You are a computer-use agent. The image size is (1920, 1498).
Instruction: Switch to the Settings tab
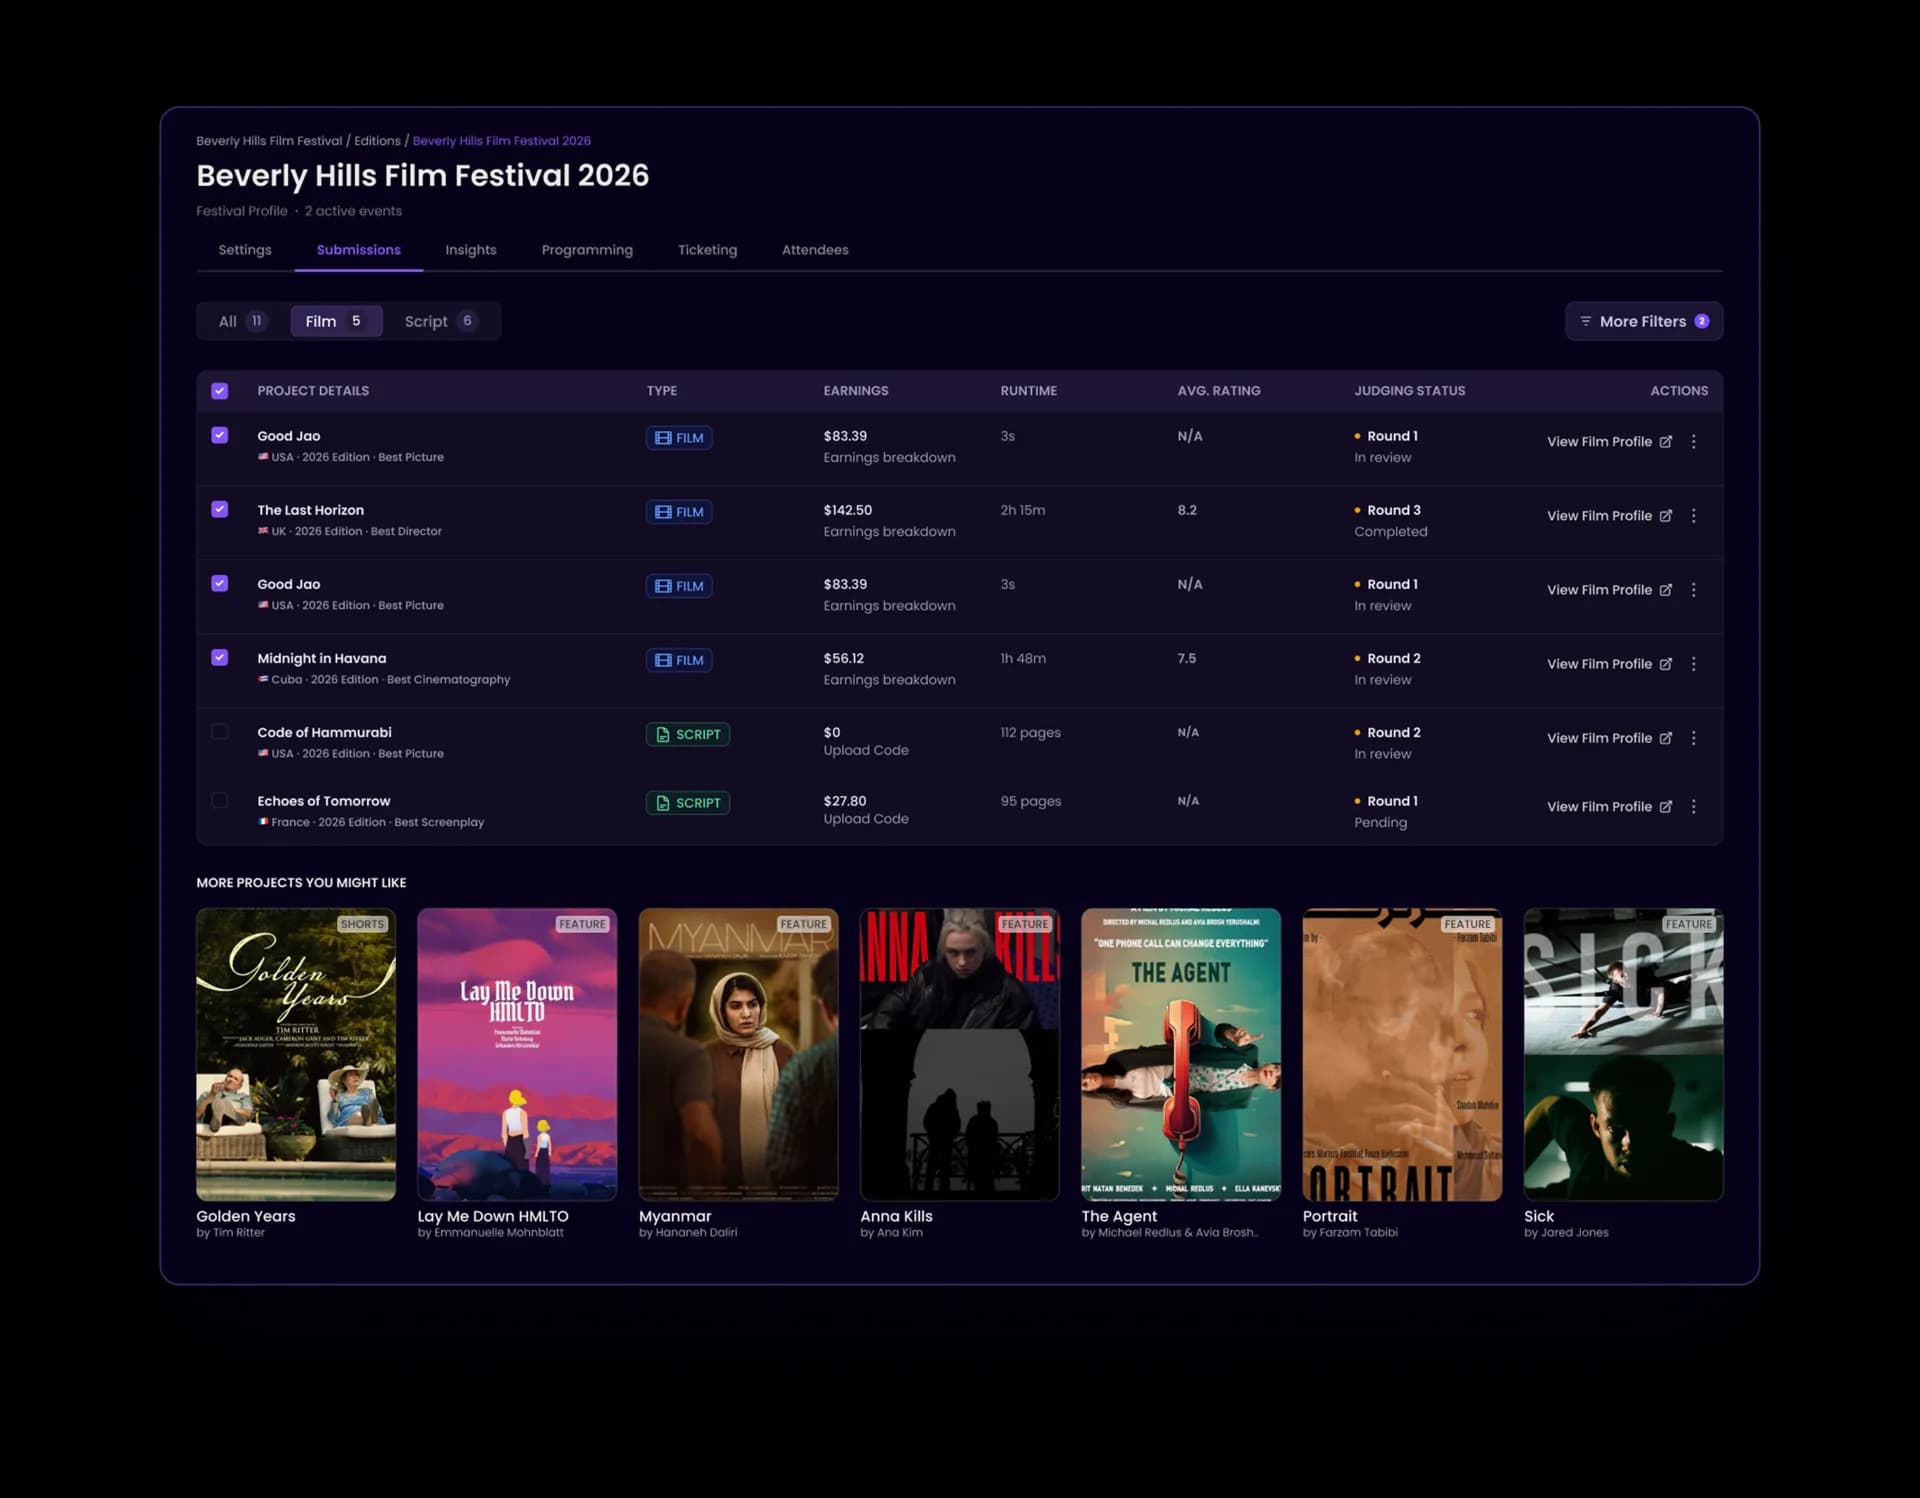245,250
